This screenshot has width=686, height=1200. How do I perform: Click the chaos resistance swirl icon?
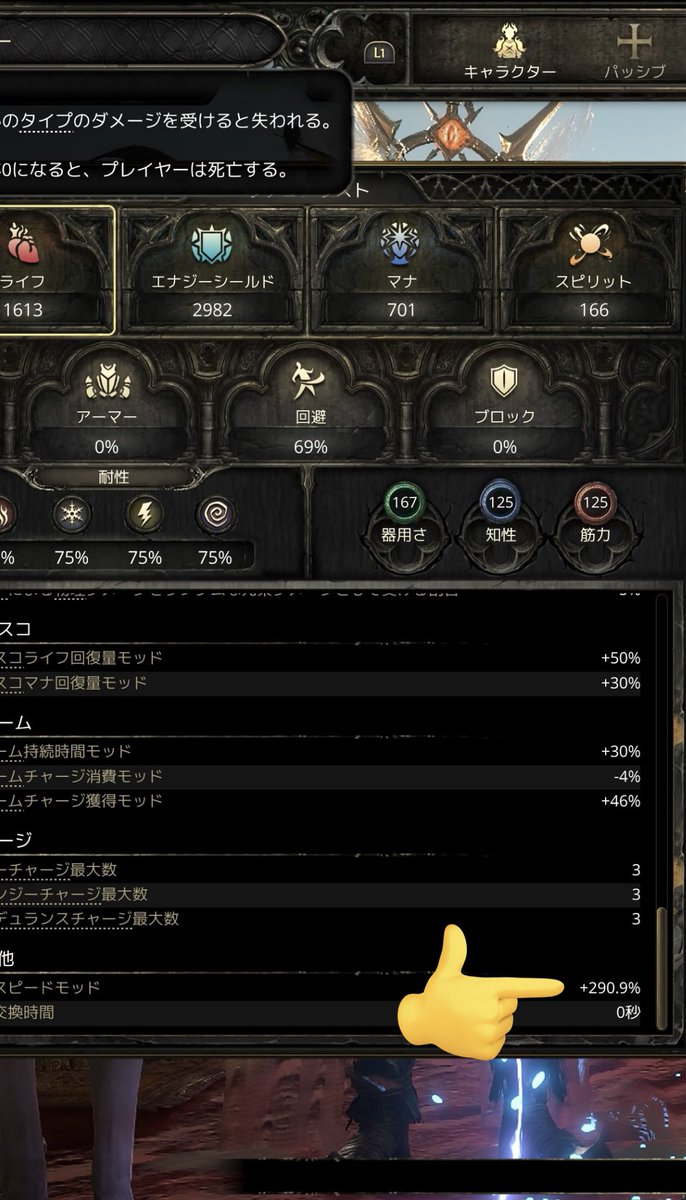215,515
